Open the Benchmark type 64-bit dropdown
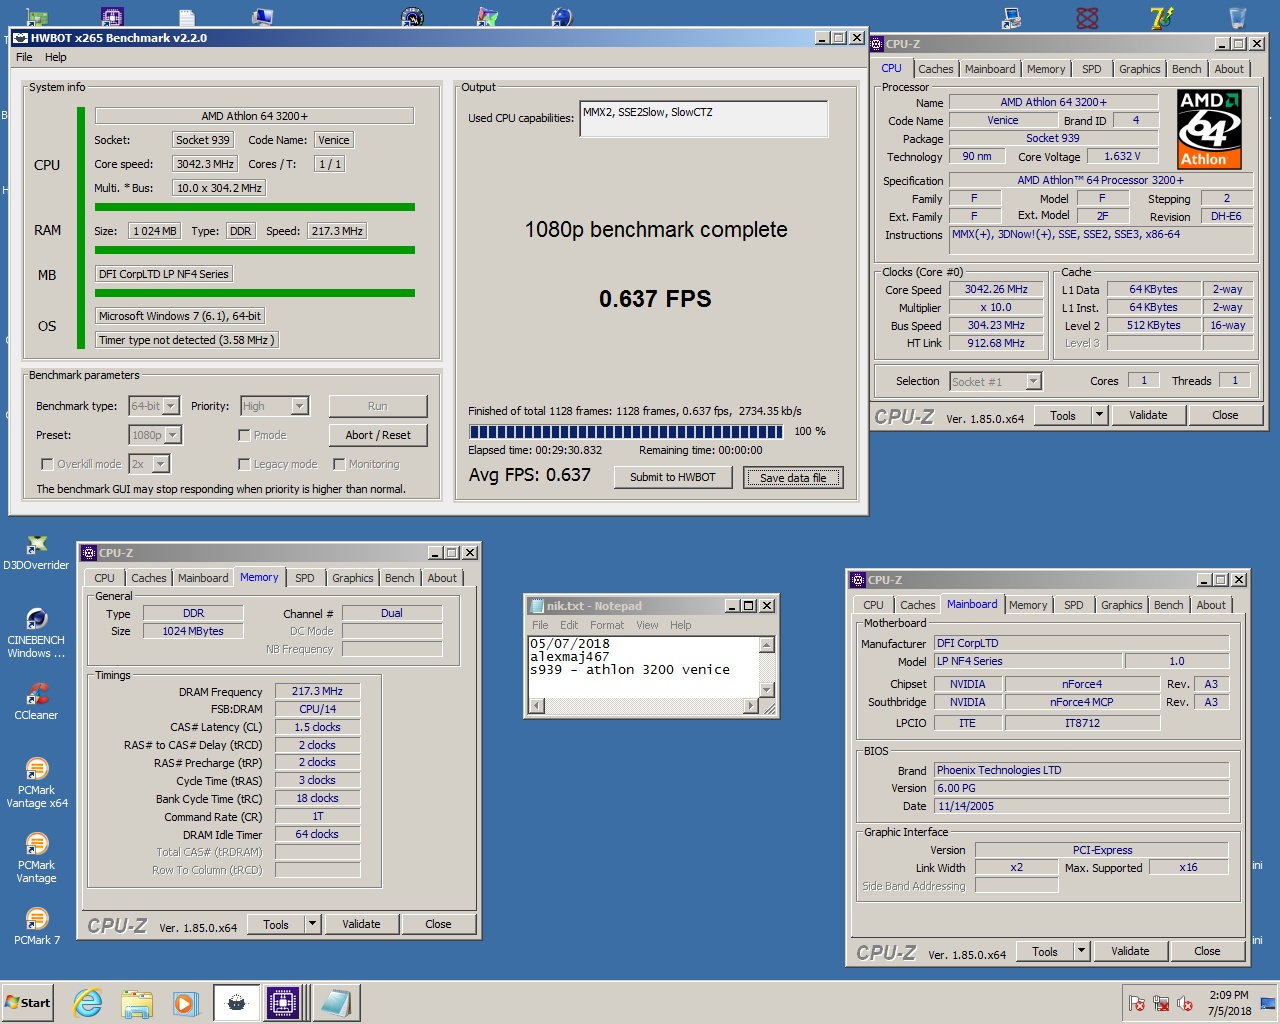This screenshot has width=1280, height=1024. [171, 406]
